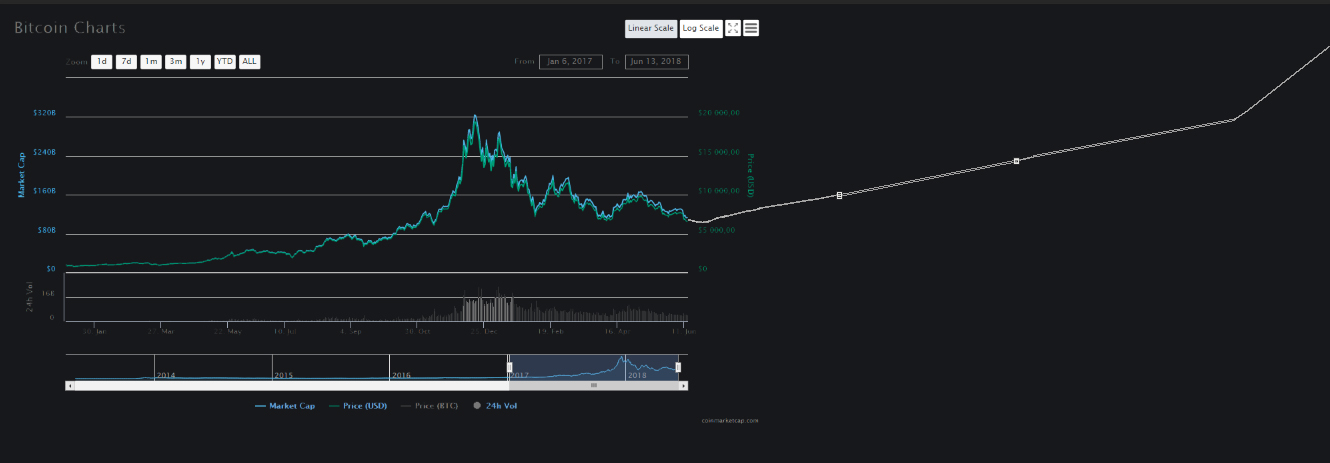This screenshot has height=463, width=1330.
Task: Click the Bitcoin Charts heading
Action: [70, 28]
